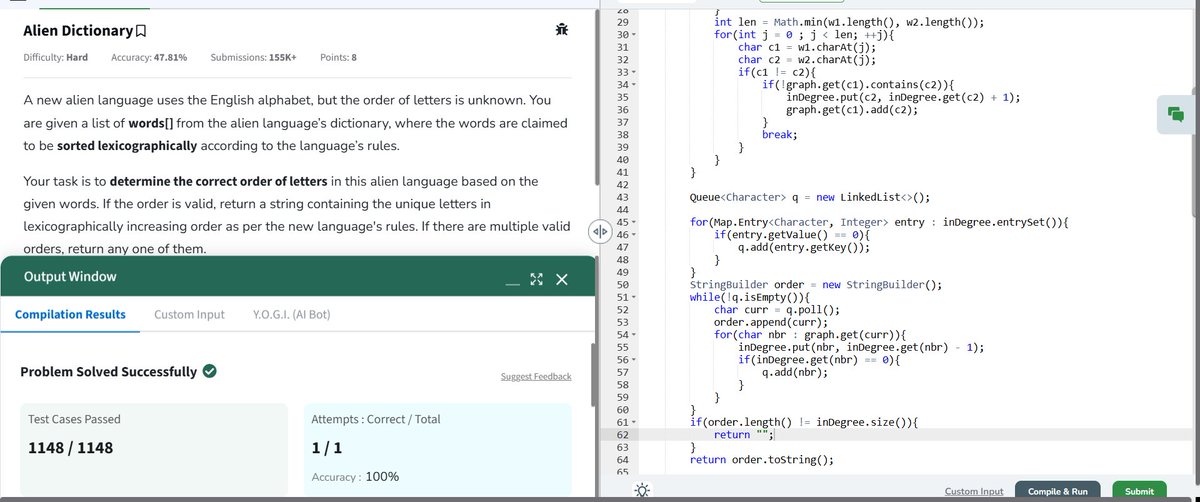Click the q.add(nbr) code line
Viewport: 1200px width, 502px height.
(x=795, y=372)
